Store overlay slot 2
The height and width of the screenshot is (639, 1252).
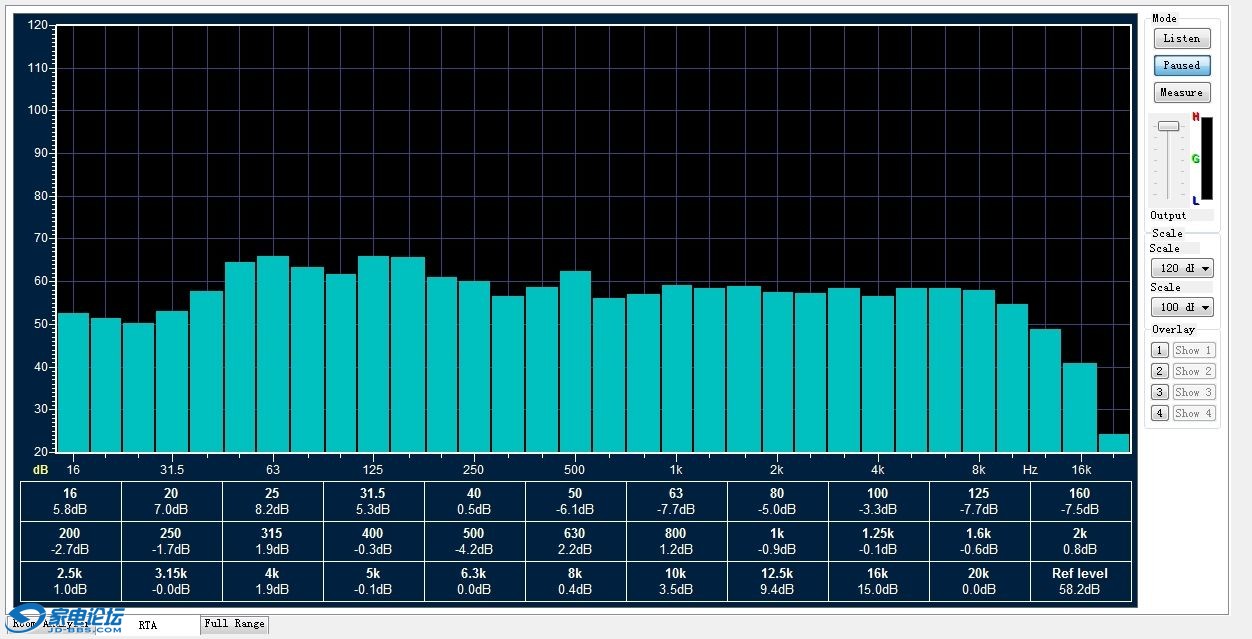[1159, 372]
